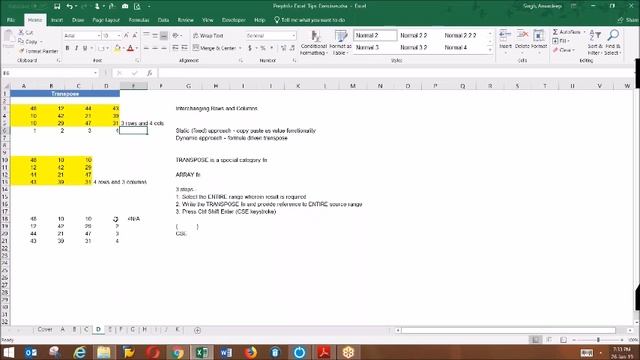640x360 pixels.
Task: Toggle bold formatting
Action: tap(67, 49)
